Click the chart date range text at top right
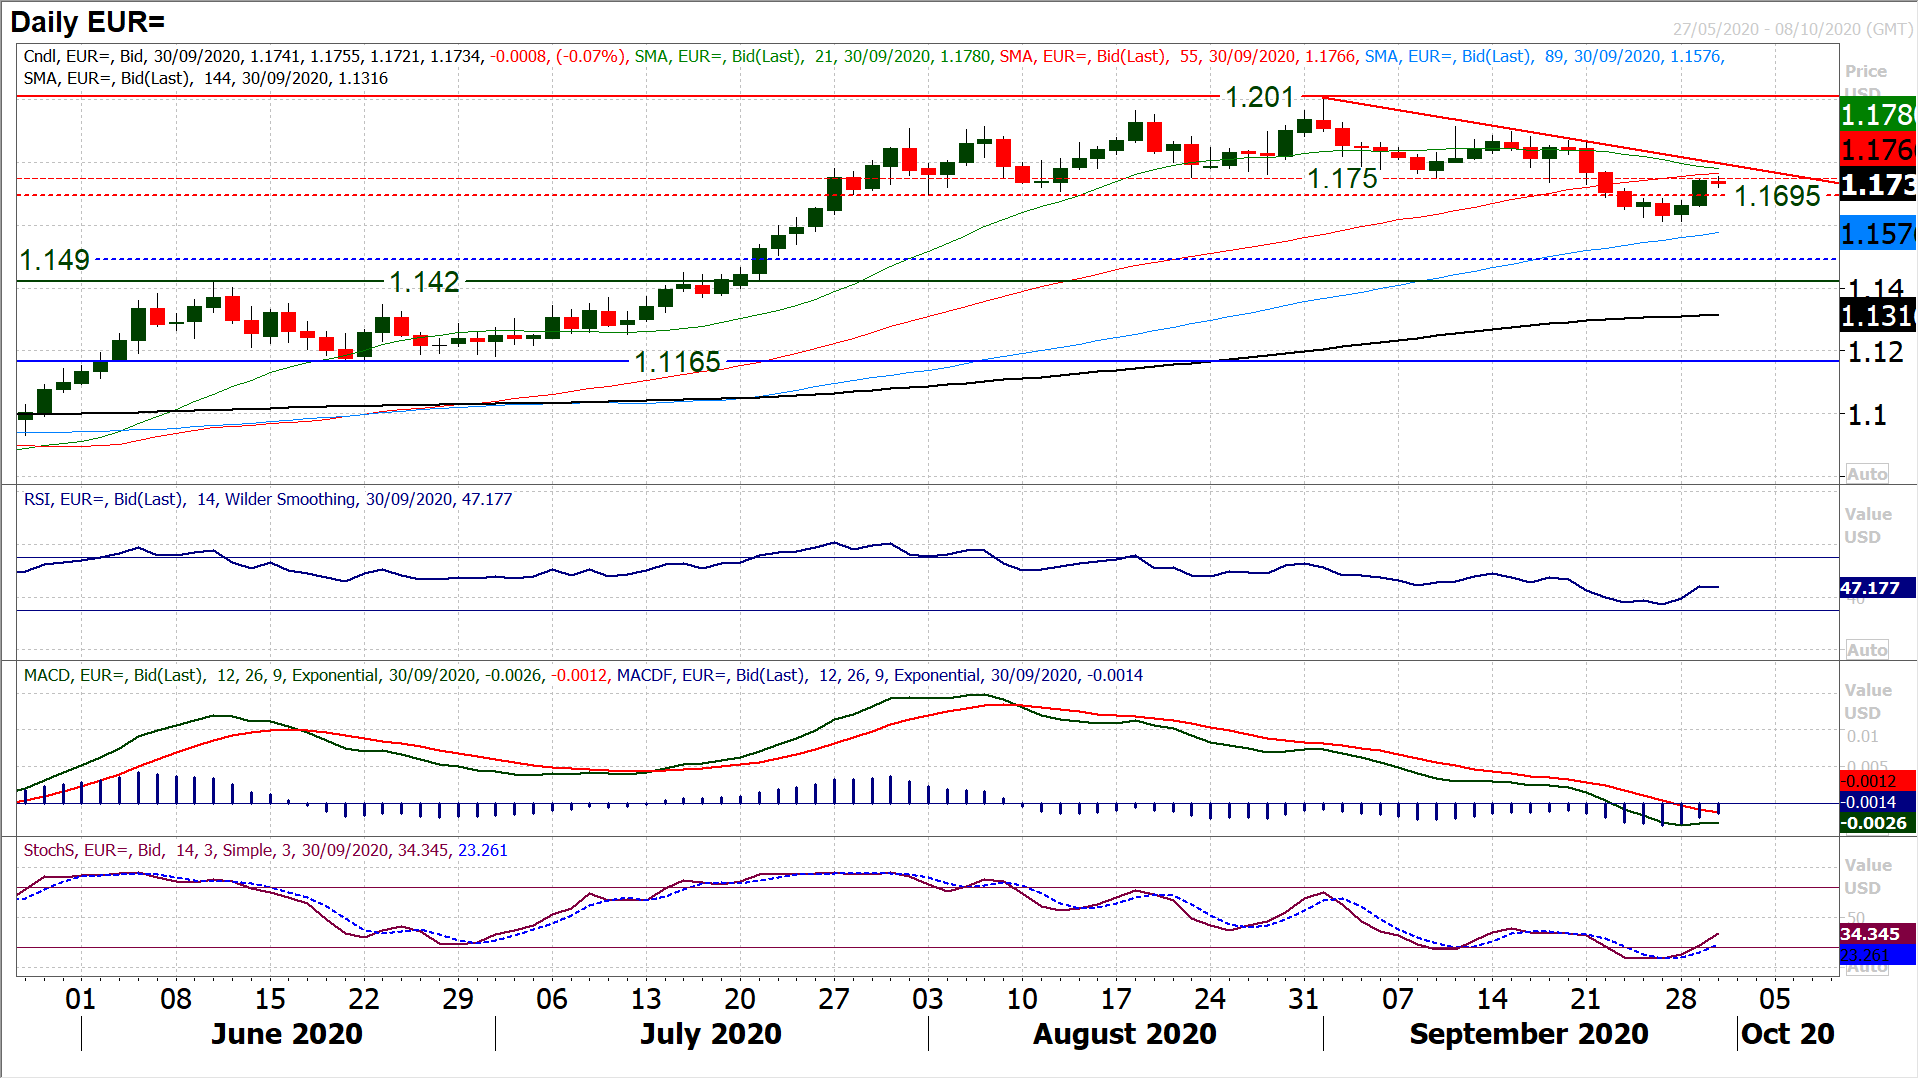This screenshot has width=1919, height=1079. pyautogui.click(x=1792, y=30)
